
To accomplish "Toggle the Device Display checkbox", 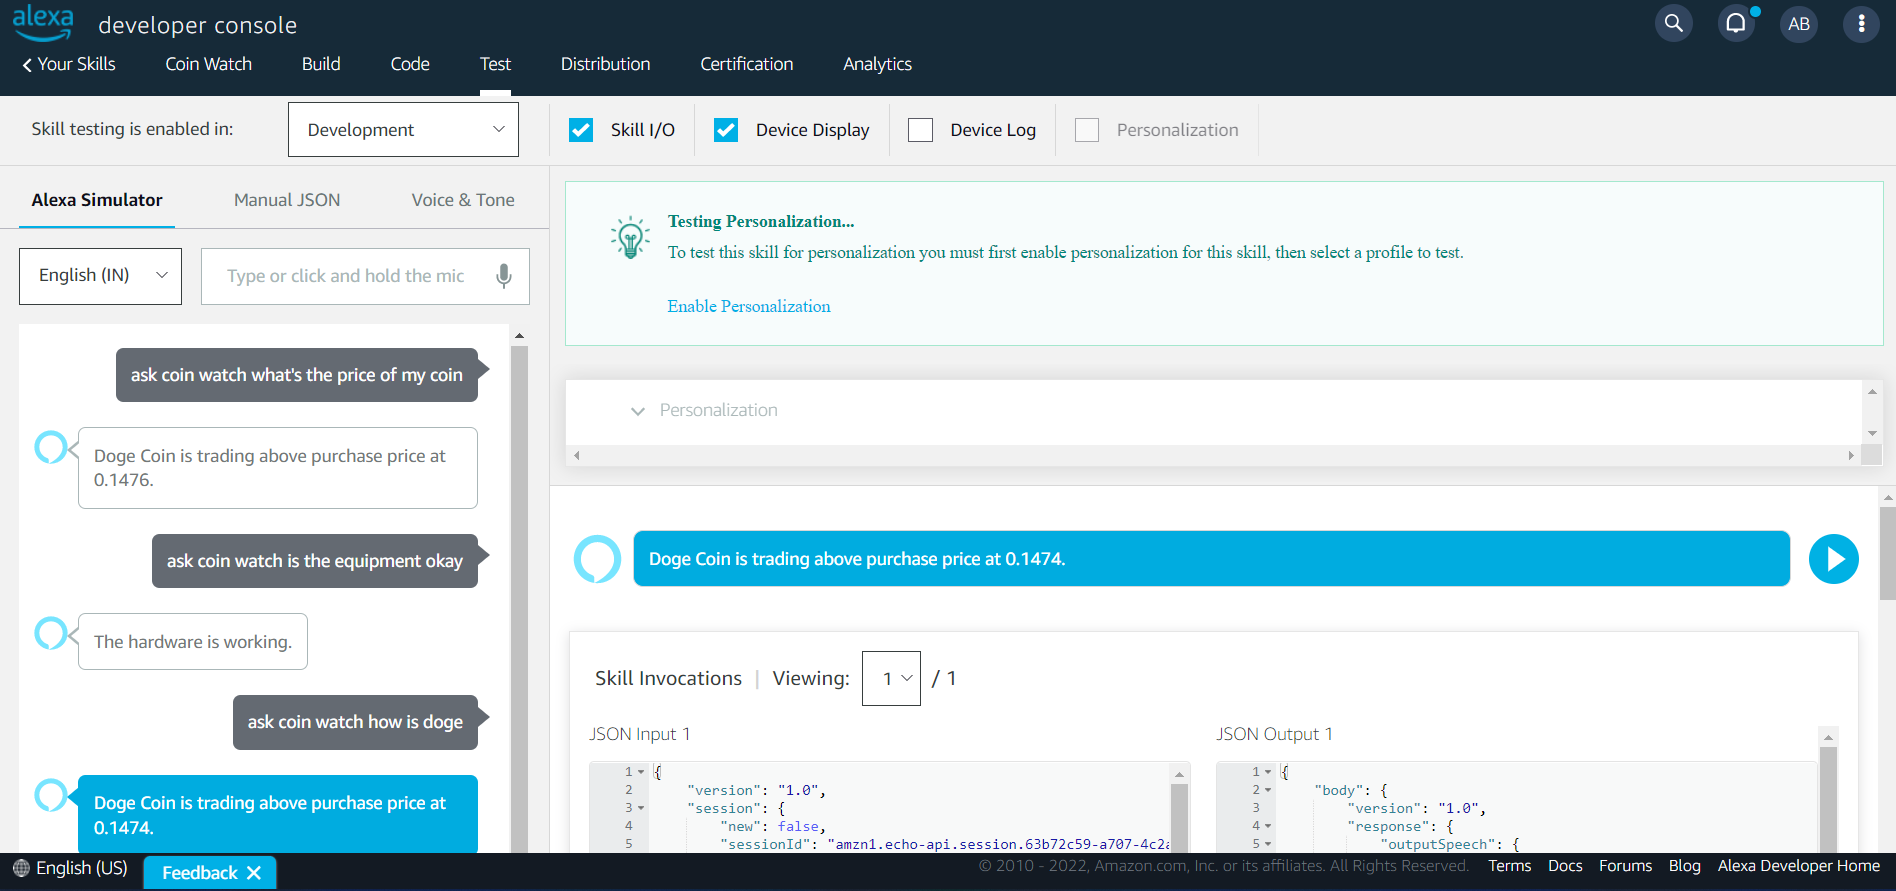I will [x=726, y=130].
